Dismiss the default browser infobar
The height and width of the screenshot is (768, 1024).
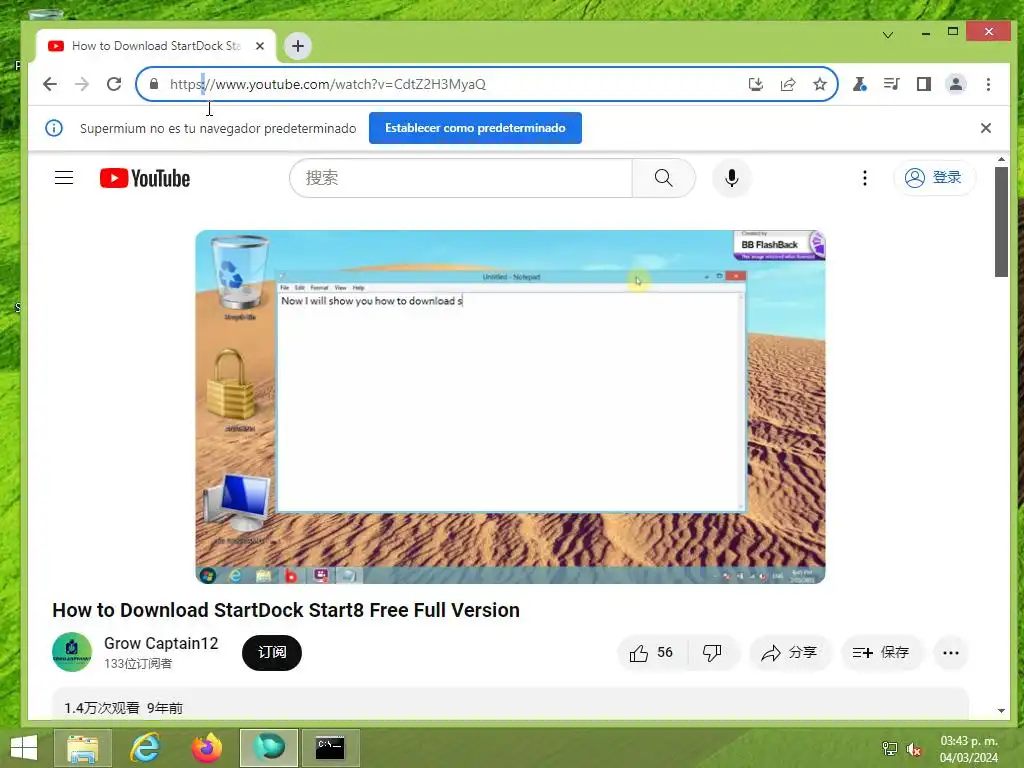[x=985, y=128]
